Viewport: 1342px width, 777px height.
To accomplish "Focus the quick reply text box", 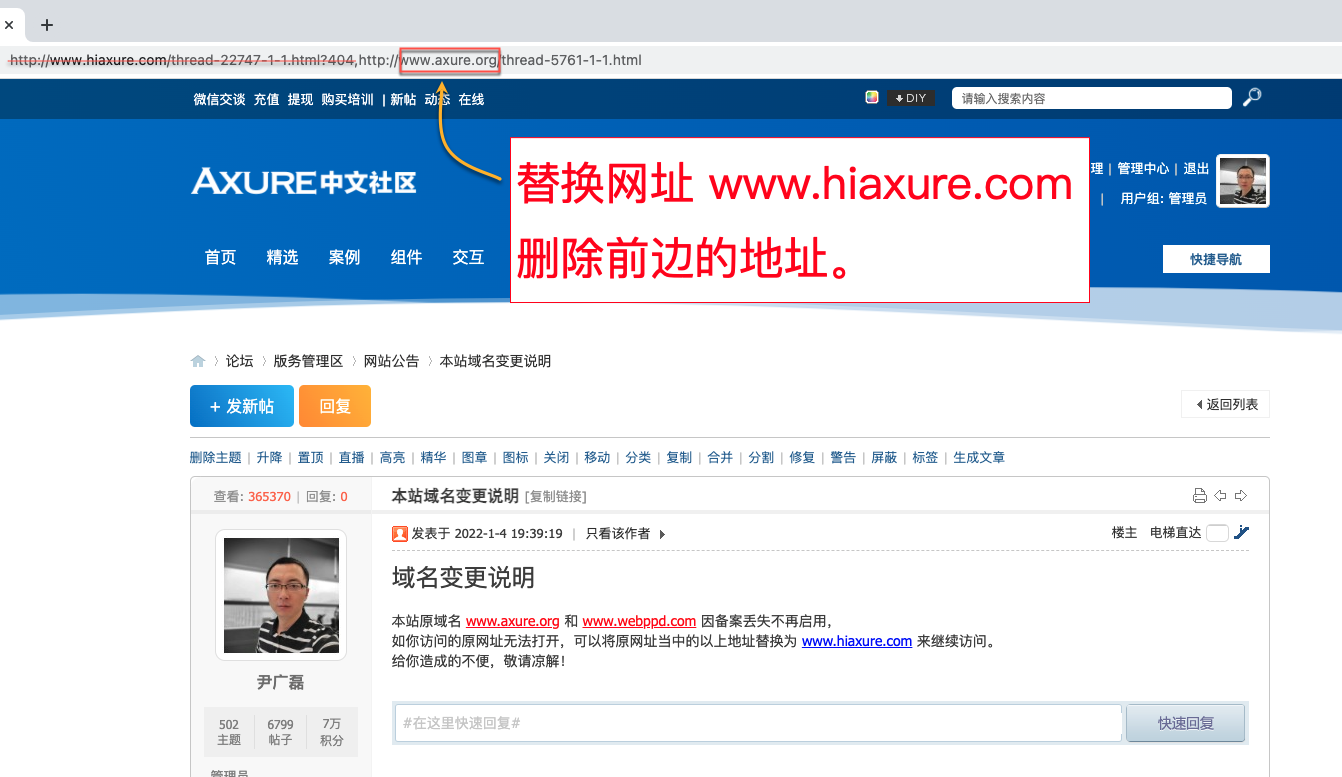I will (758, 723).
